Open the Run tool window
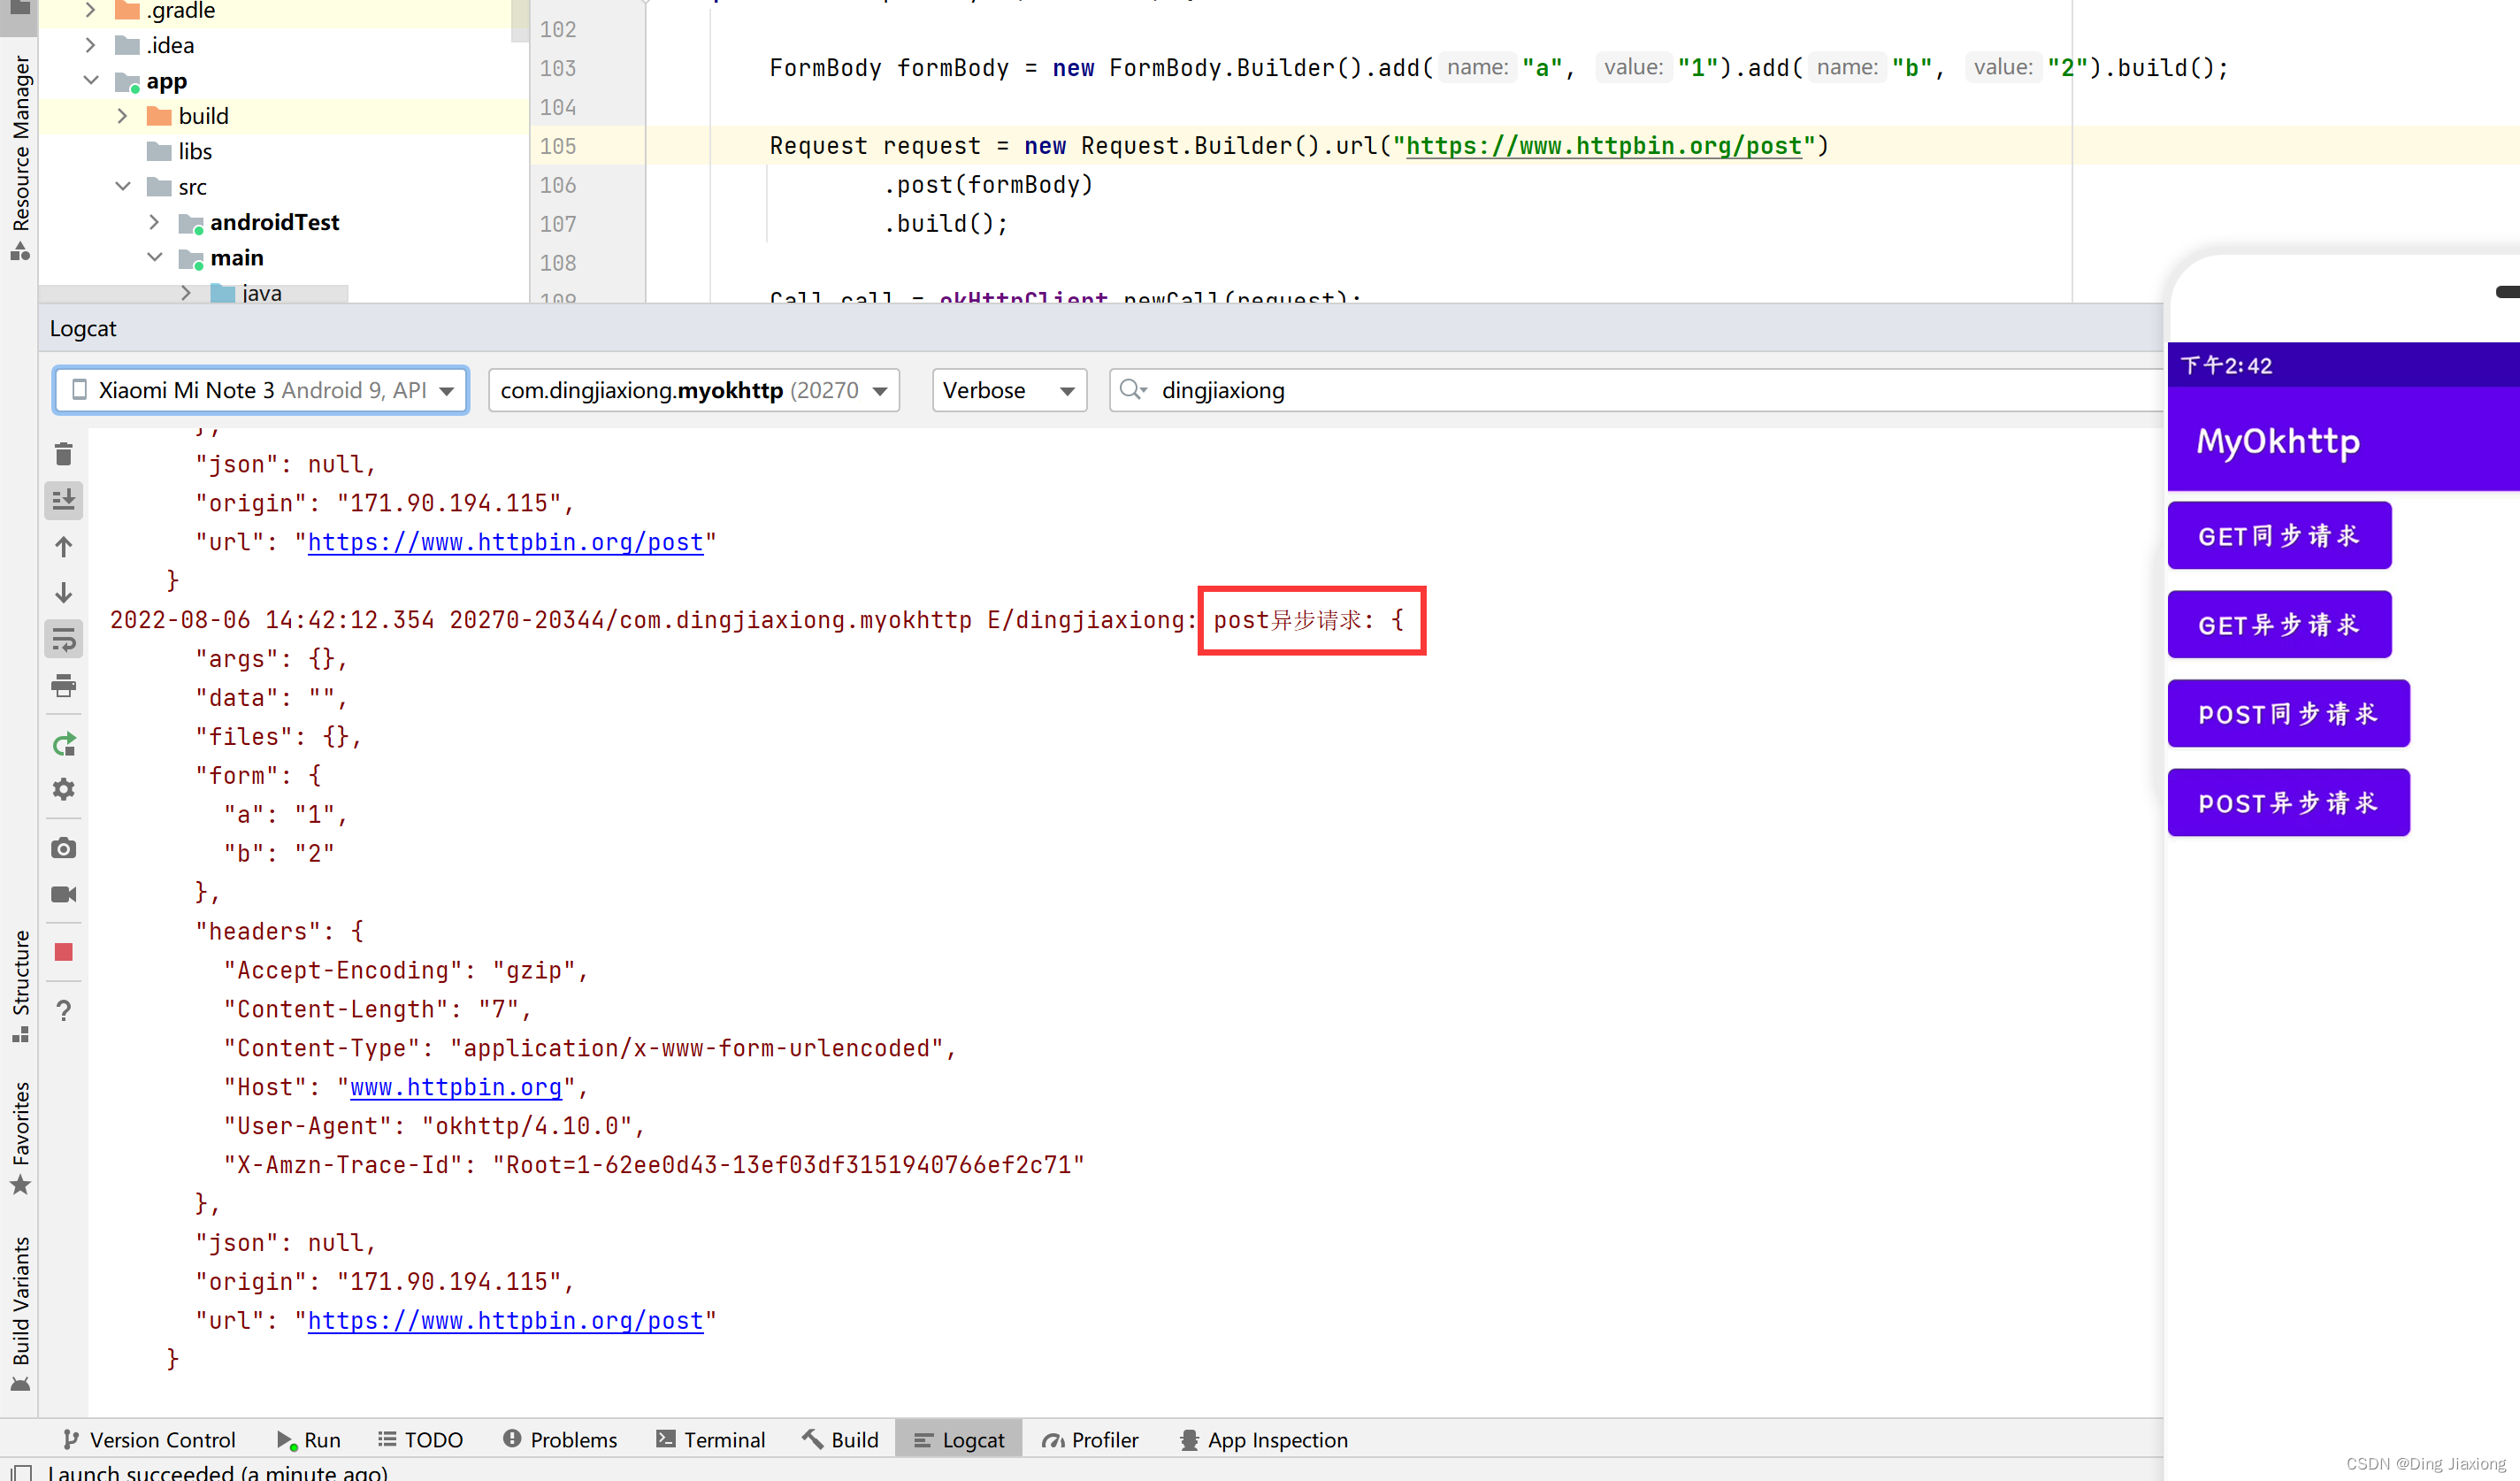The height and width of the screenshot is (1481, 2520). [x=309, y=1439]
